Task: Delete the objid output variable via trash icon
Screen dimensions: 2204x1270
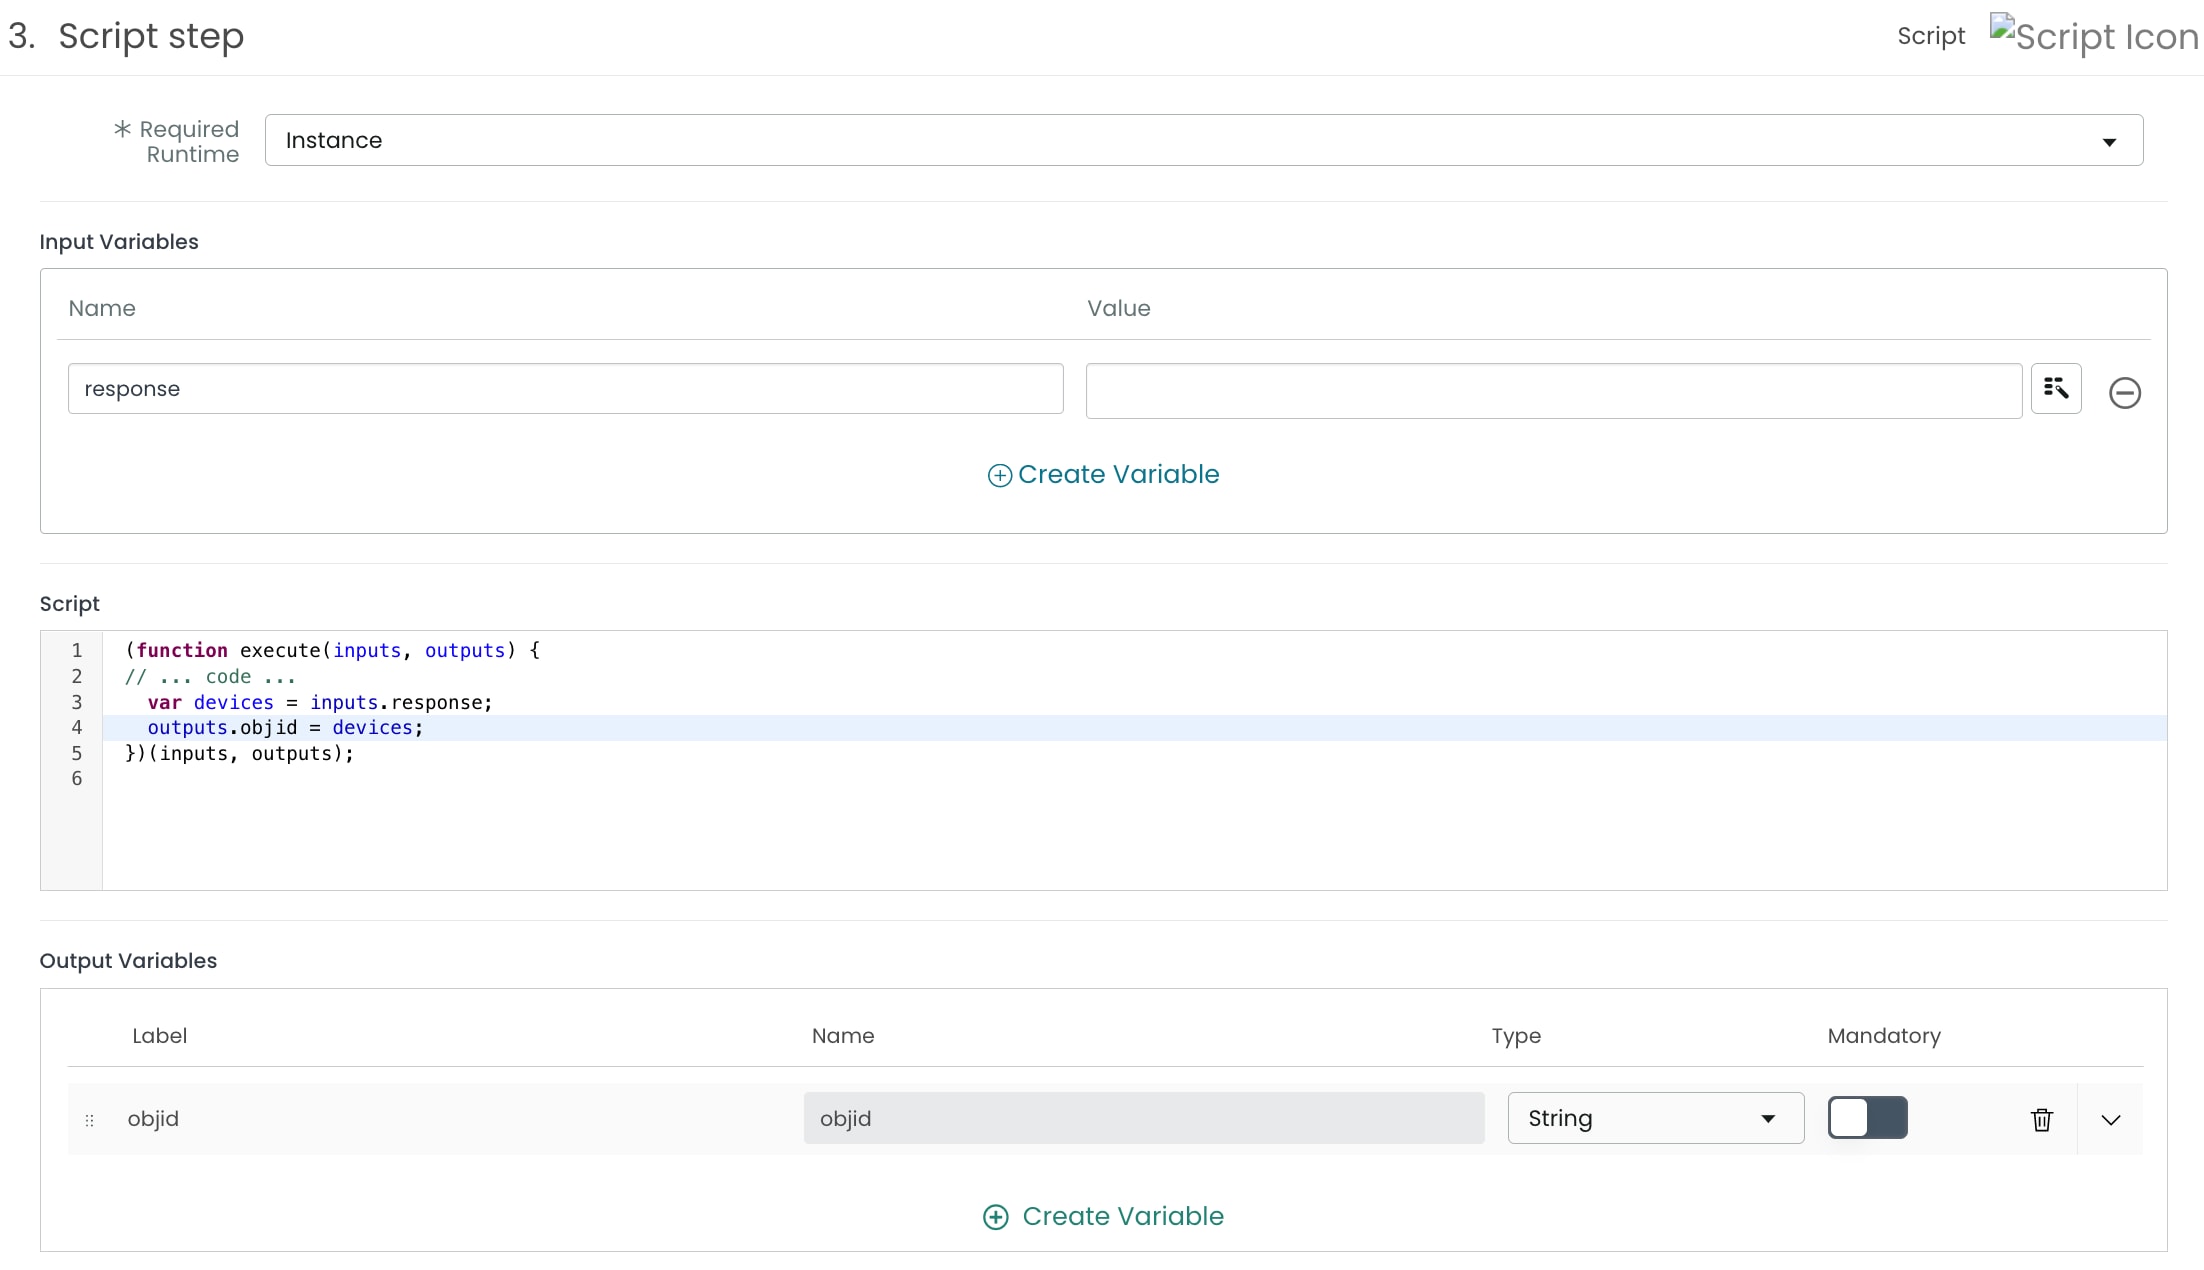Action: point(2041,1118)
